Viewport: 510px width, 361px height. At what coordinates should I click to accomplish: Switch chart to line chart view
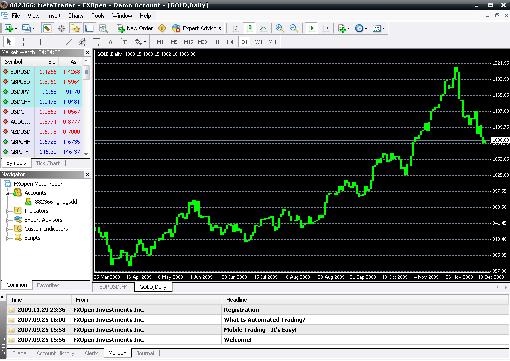click(263, 28)
